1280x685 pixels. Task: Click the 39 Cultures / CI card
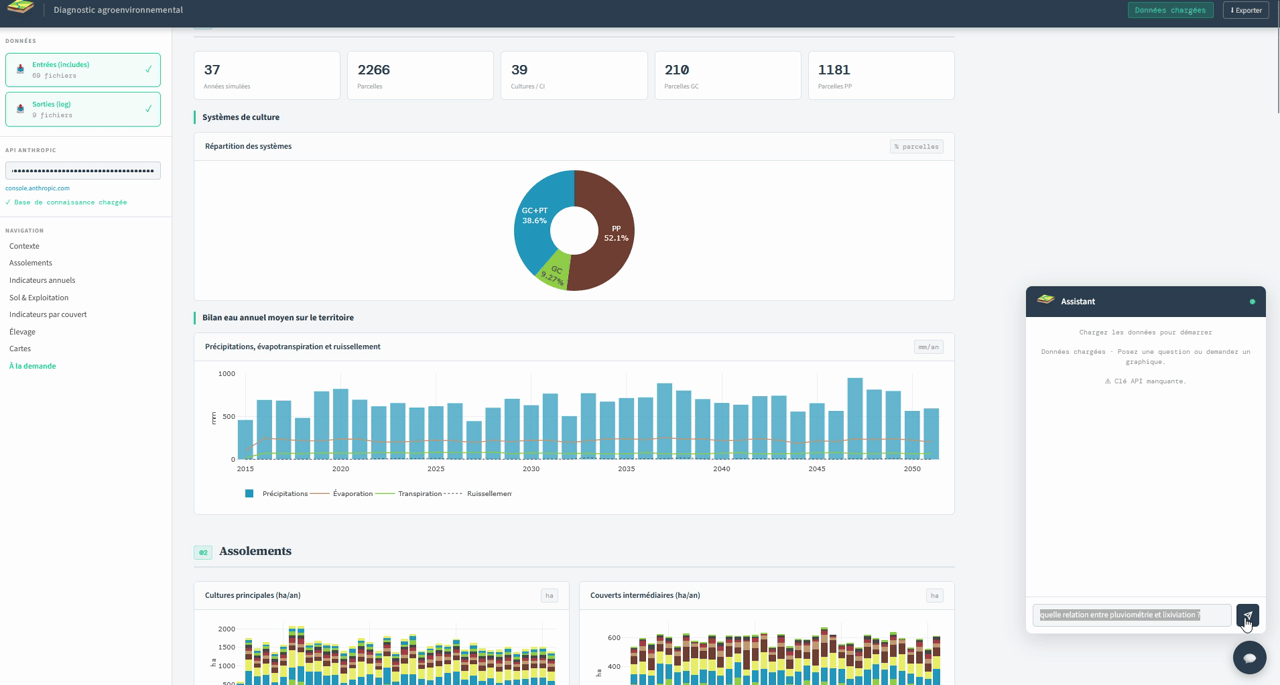coord(574,75)
